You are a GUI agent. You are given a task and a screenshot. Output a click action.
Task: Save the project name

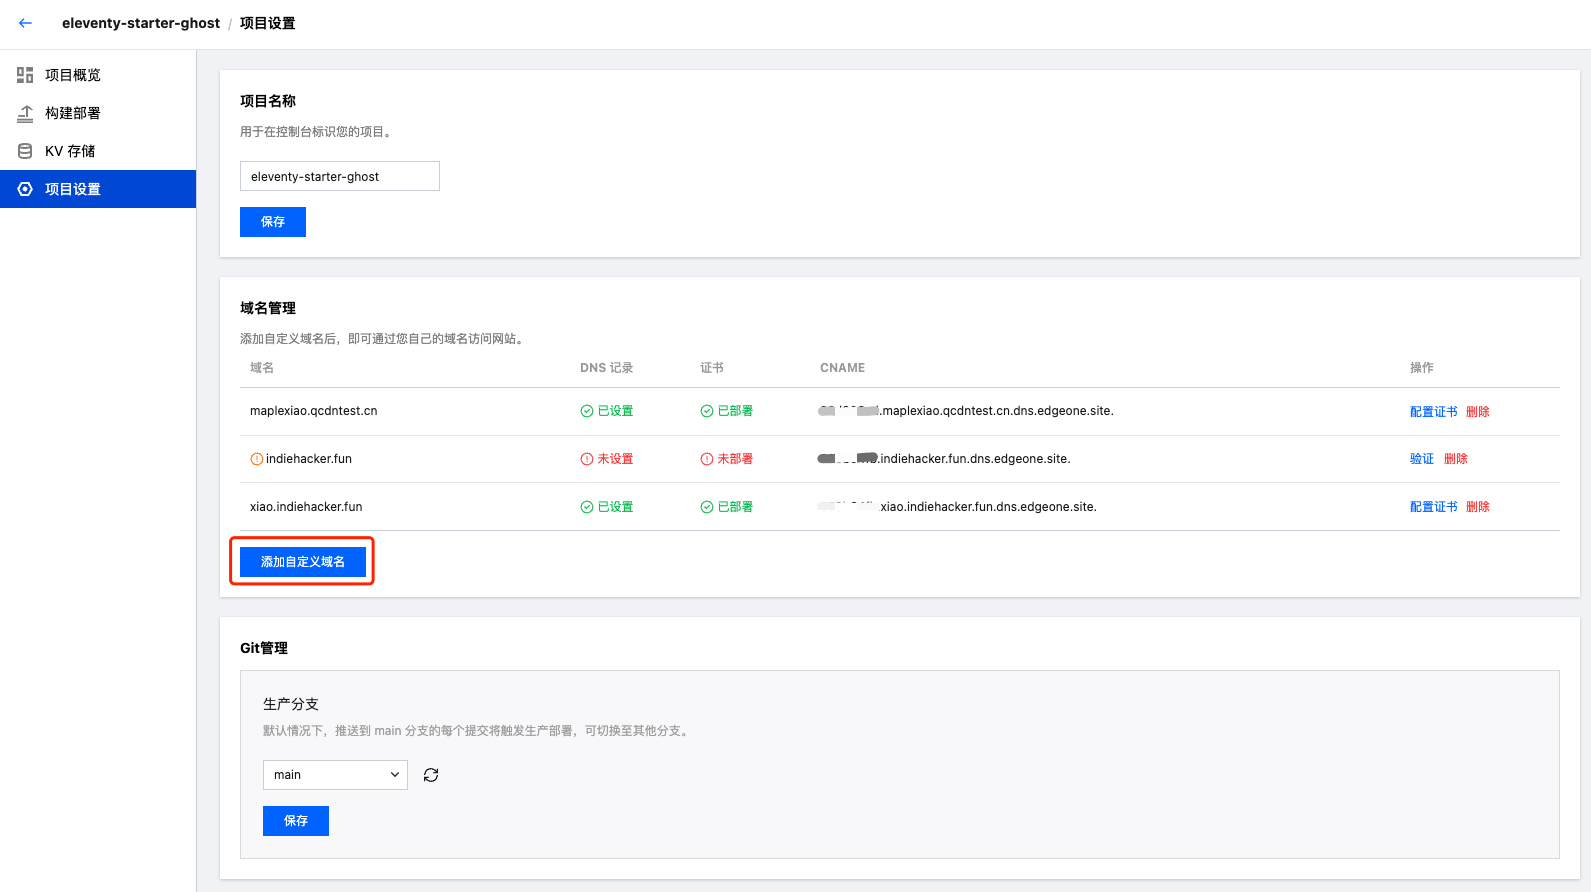pyautogui.click(x=272, y=222)
